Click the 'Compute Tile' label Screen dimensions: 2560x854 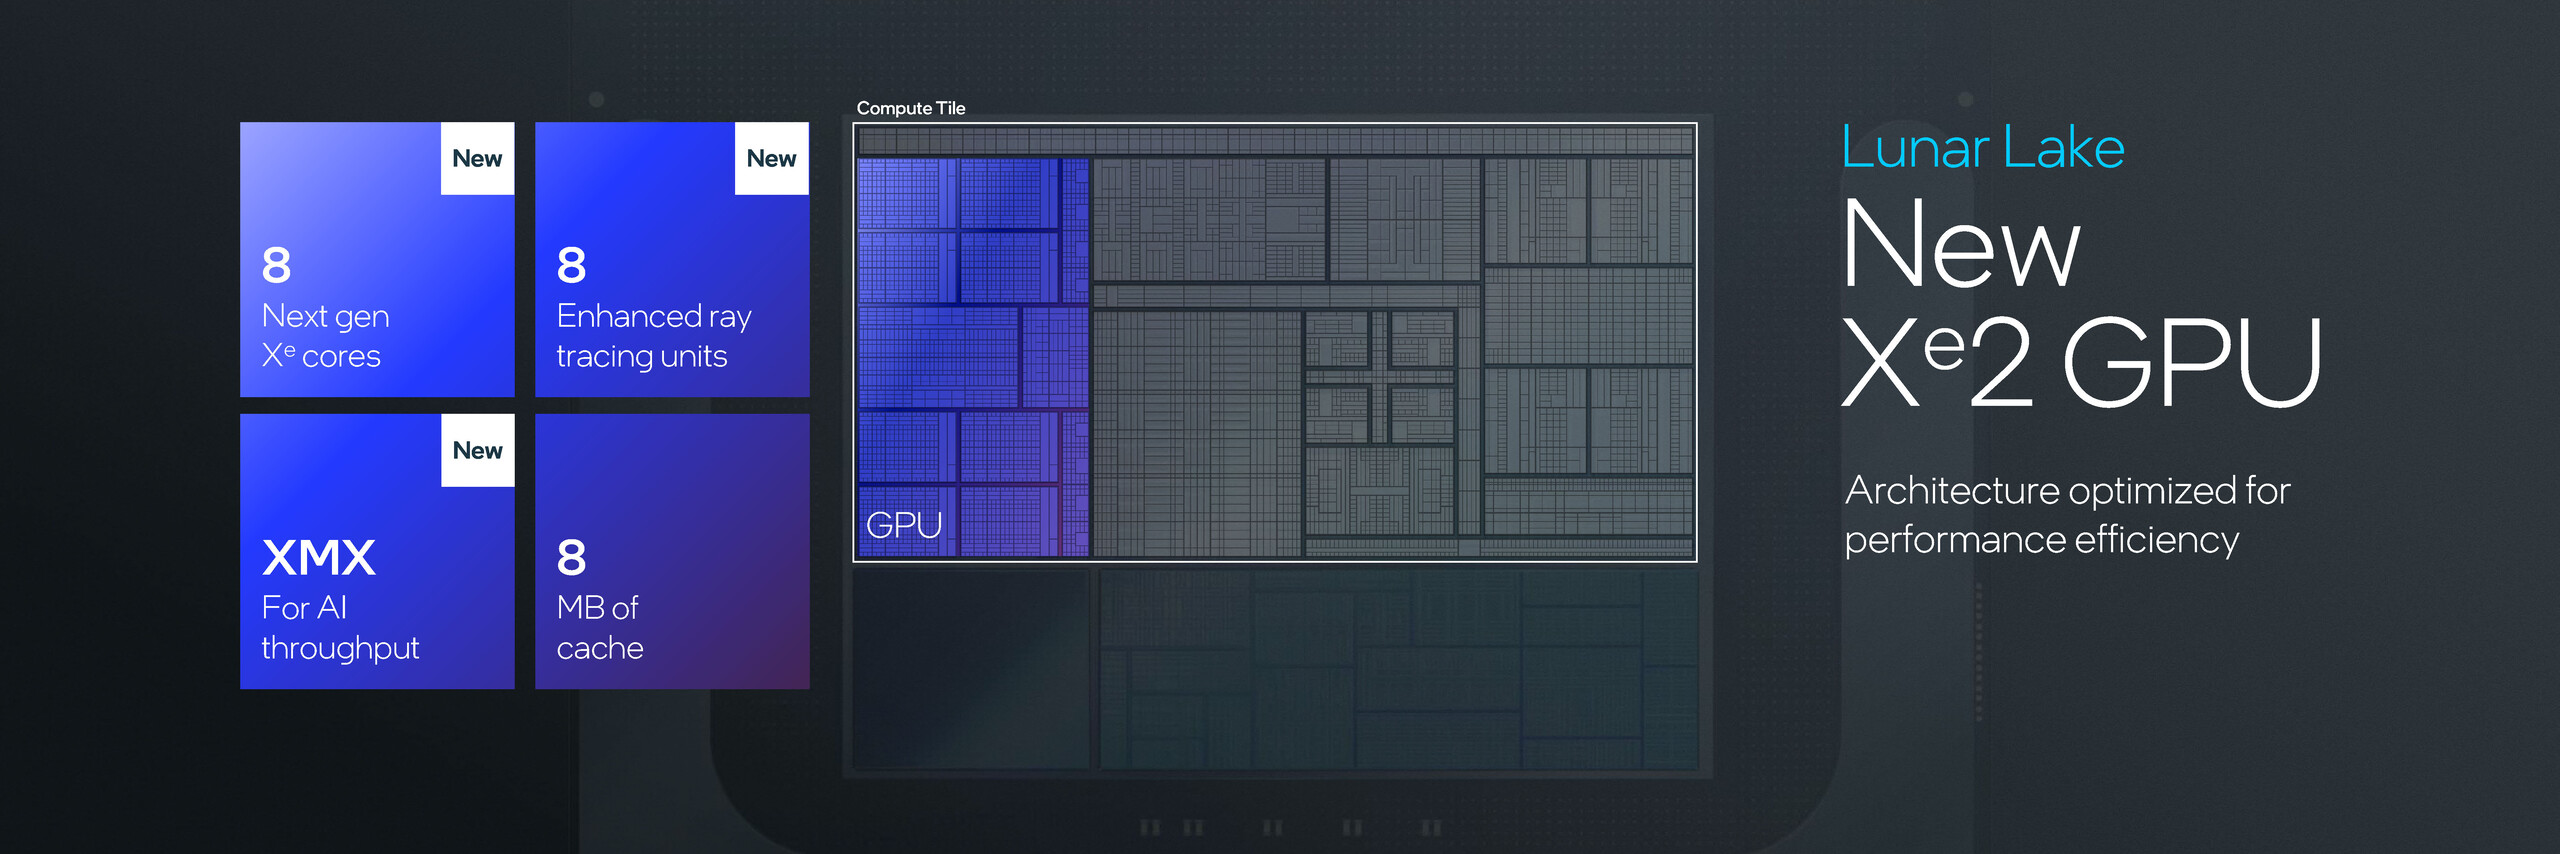click(x=911, y=108)
